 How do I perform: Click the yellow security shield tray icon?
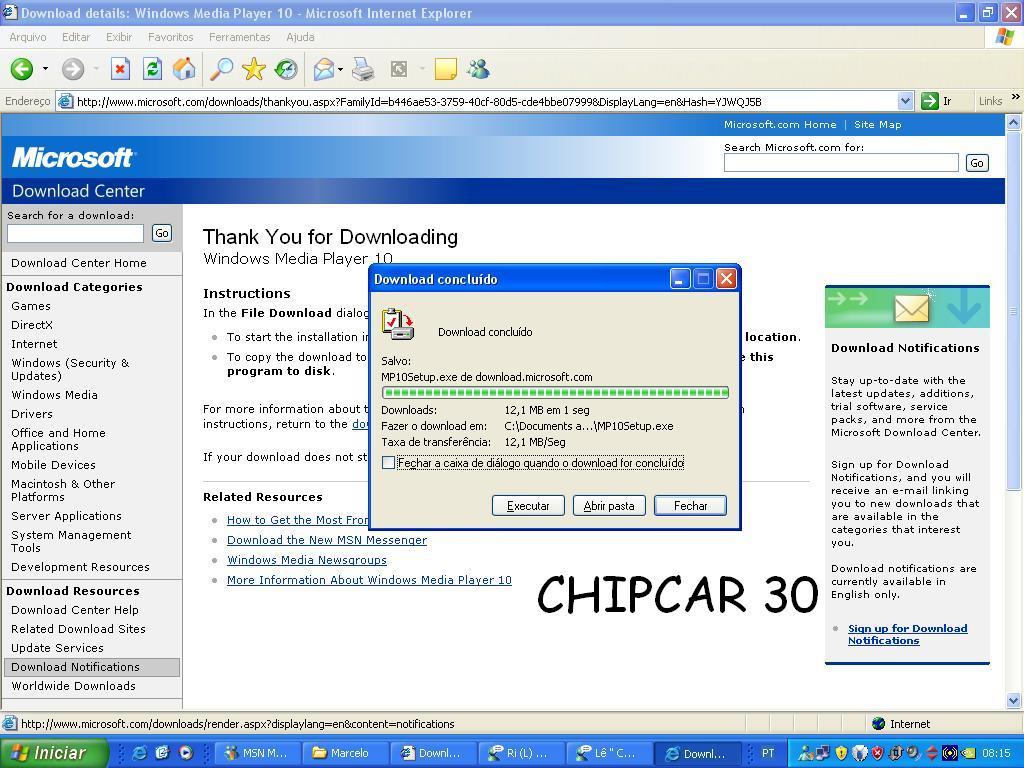[842, 753]
